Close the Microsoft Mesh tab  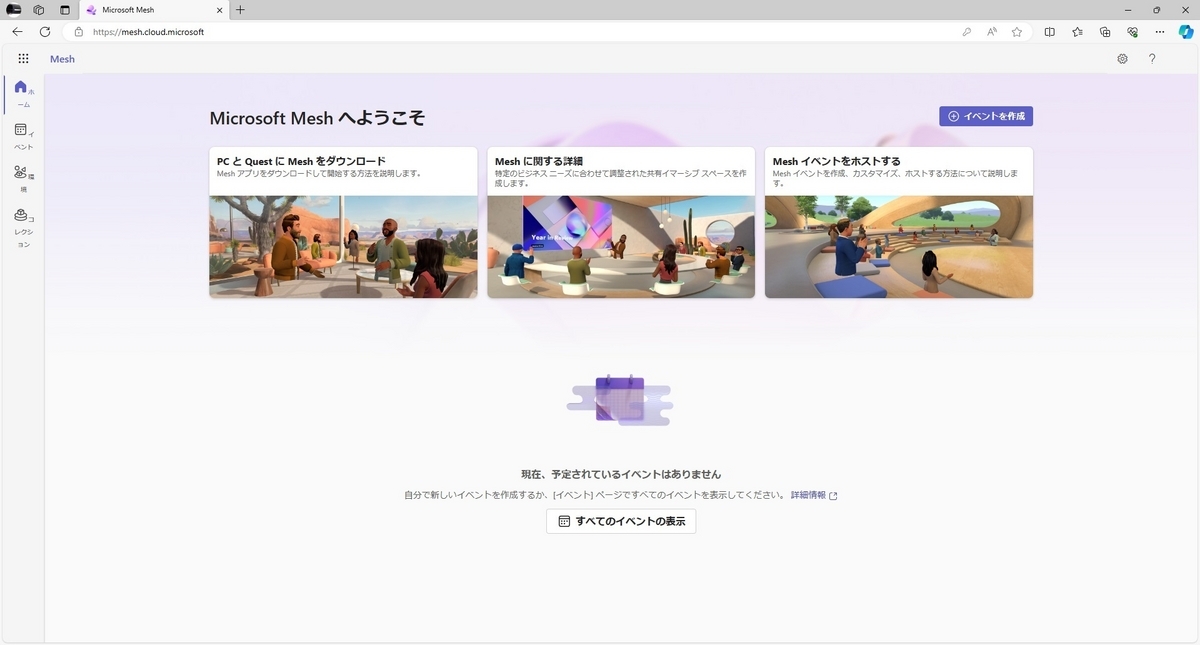click(x=219, y=10)
